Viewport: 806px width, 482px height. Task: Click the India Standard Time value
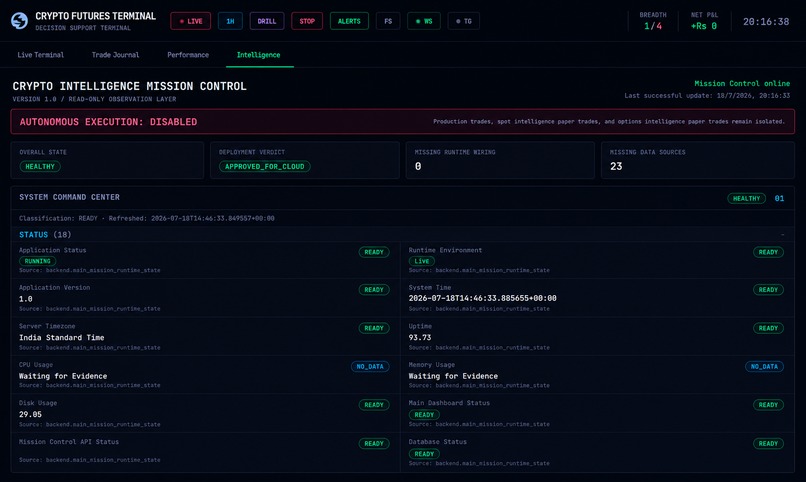(62, 338)
